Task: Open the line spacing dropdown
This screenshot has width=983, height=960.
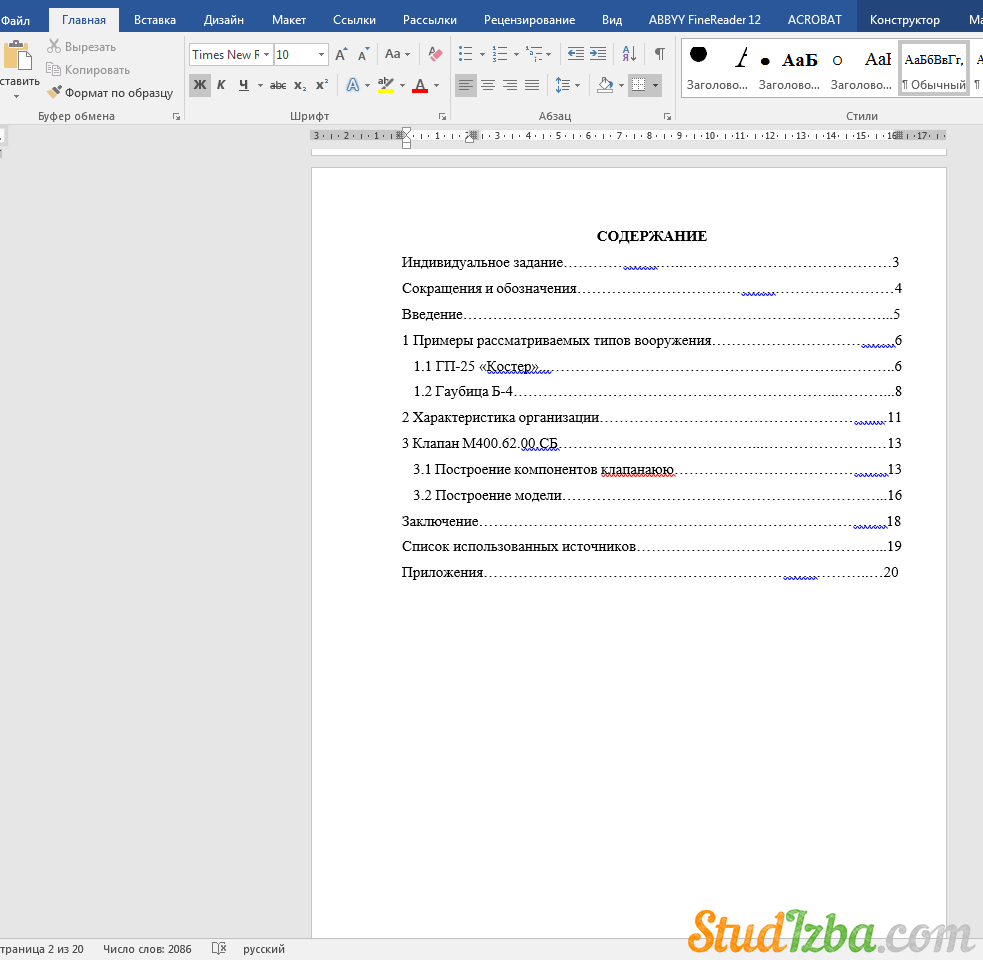Action: pyautogui.click(x=567, y=85)
